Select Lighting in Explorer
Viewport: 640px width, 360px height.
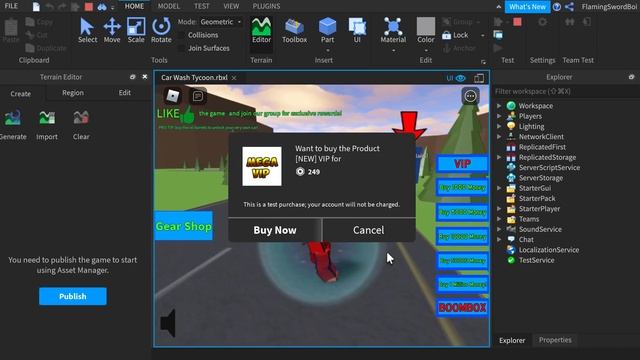[x=531, y=127]
